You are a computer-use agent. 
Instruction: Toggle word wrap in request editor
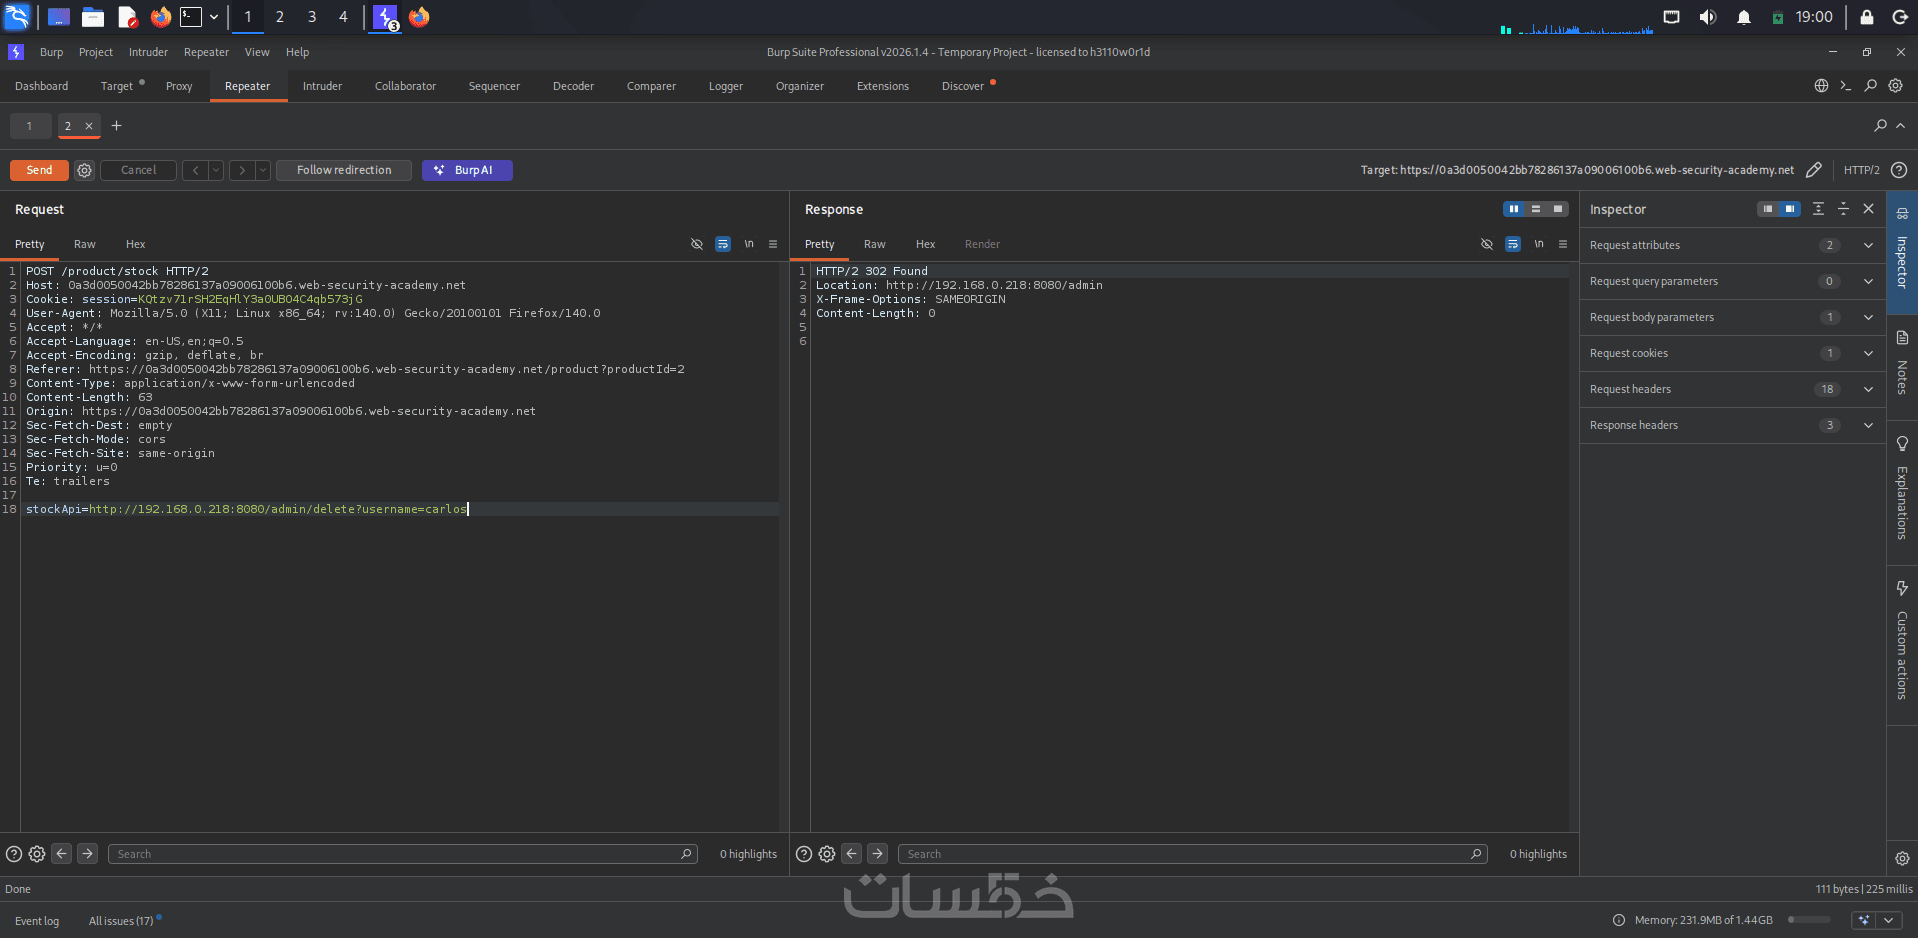(x=723, y=244)
